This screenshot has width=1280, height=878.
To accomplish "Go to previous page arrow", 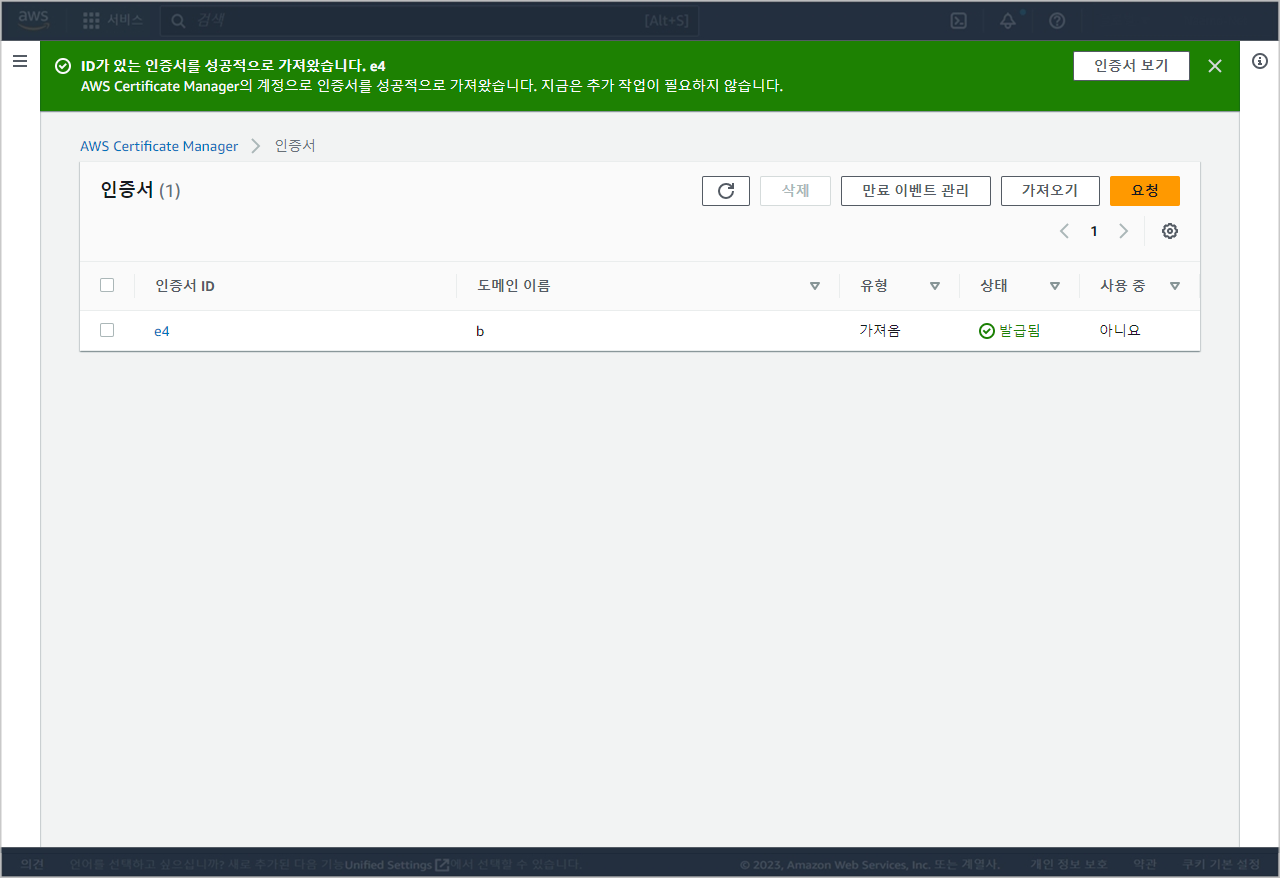I will coord(1064,231).
